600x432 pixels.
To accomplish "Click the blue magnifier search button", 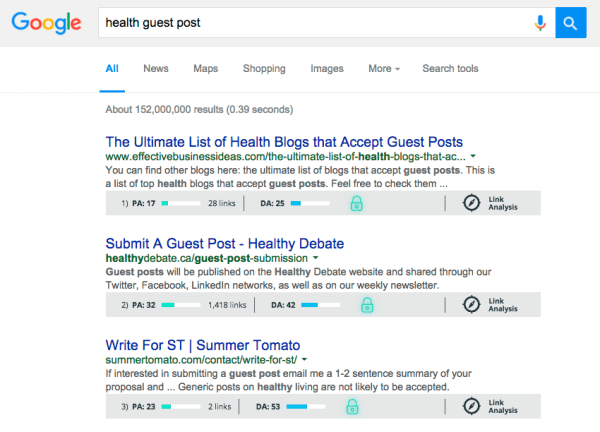I will pyautogui.click(x=571, y=23).
